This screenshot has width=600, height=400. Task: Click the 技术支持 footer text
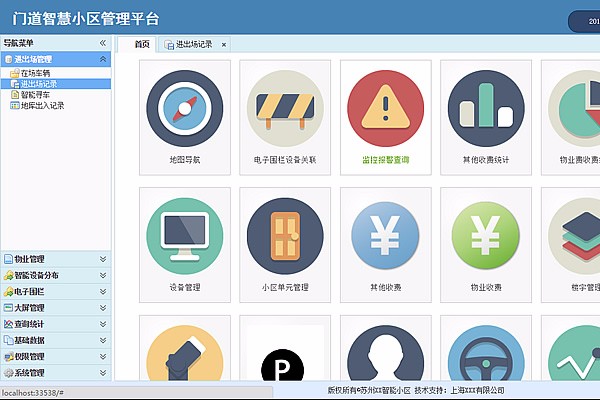click(x=460, y=390)
